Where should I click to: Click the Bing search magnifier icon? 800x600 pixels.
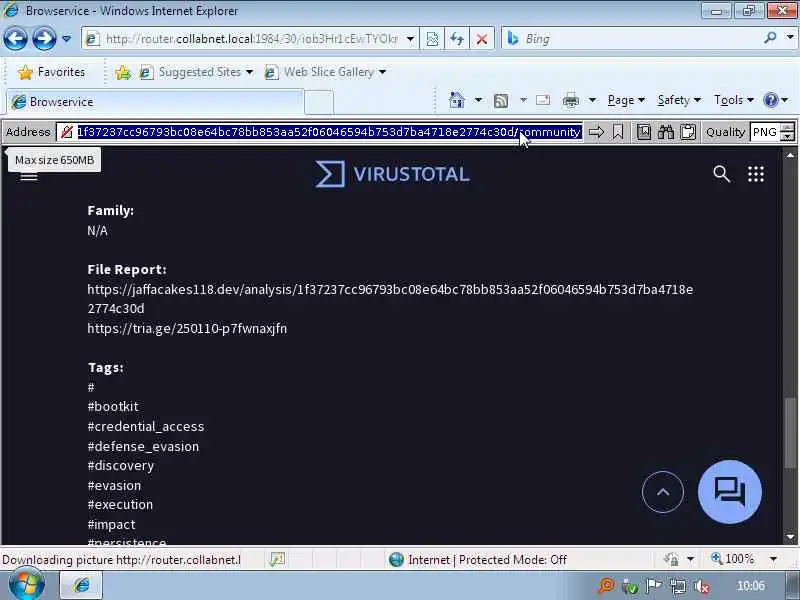[770, 38]
